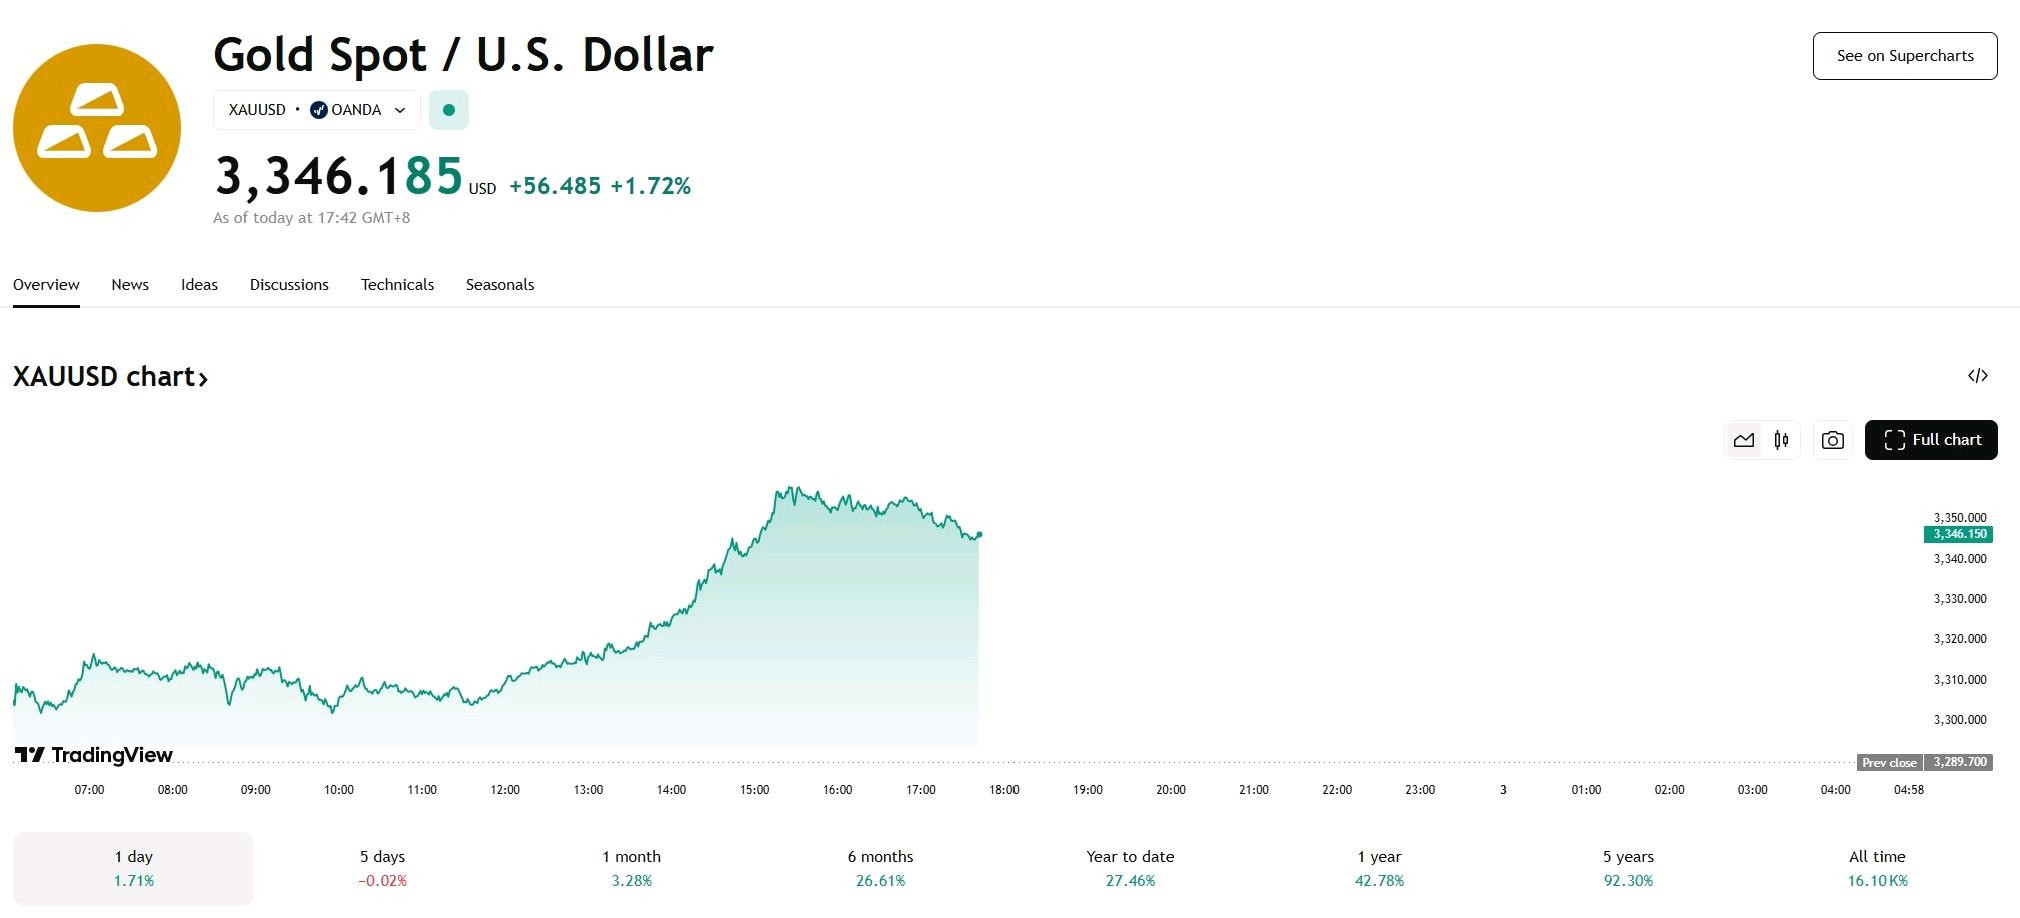Select the 1 month range

(x=631, y=869)
